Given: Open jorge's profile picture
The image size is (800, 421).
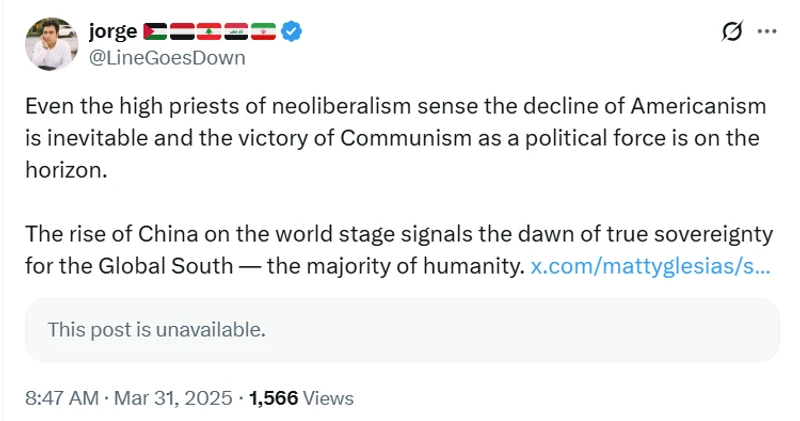Looking at the screenshot, I should click(51, 44).
